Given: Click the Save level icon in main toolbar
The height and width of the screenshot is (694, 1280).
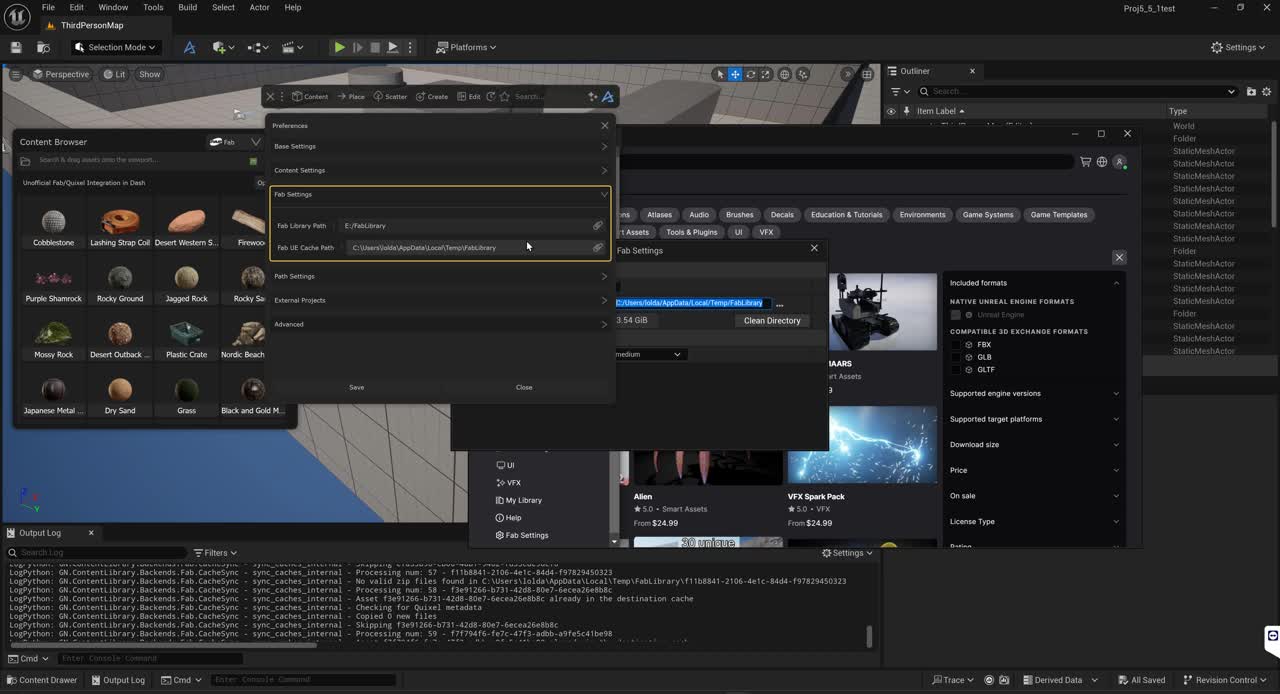Looking at the screenshot, I should point(16,47).
